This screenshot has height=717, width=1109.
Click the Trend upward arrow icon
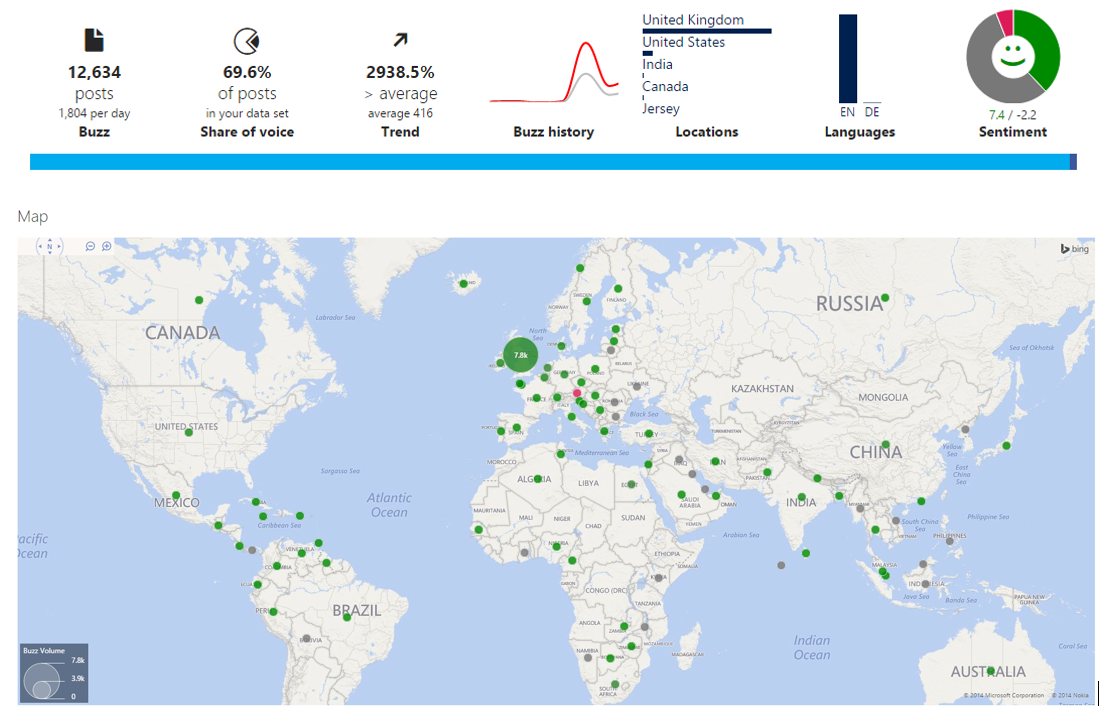pos(400,40)
